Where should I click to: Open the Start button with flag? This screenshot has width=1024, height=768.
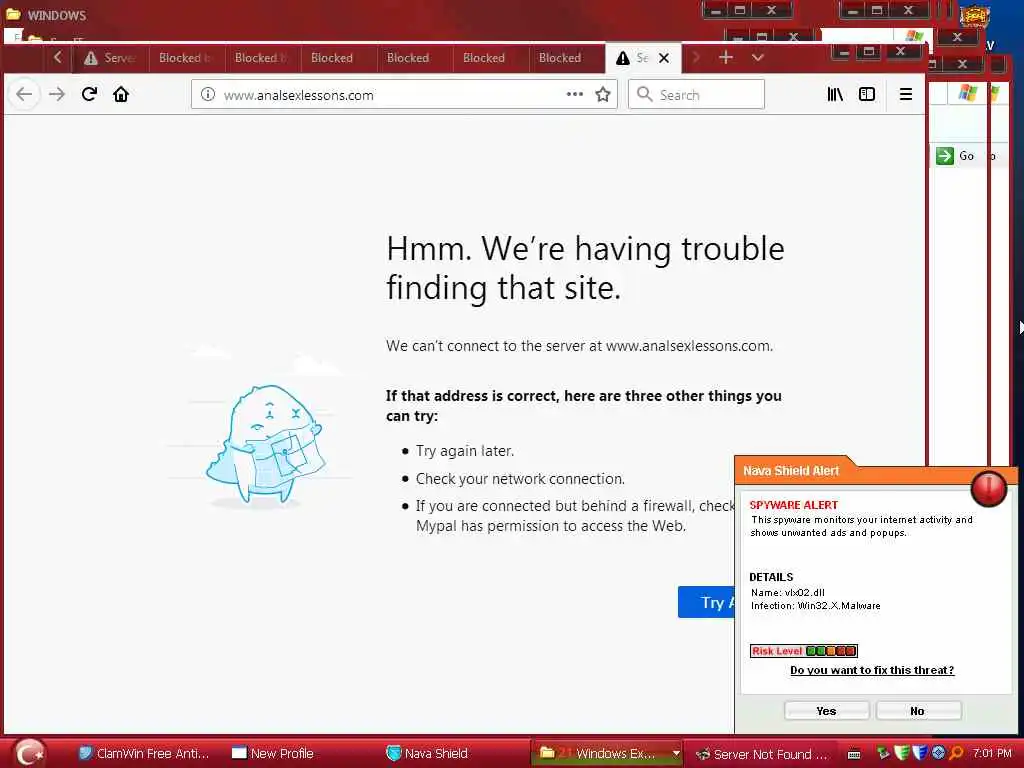[x=29, y=753]
